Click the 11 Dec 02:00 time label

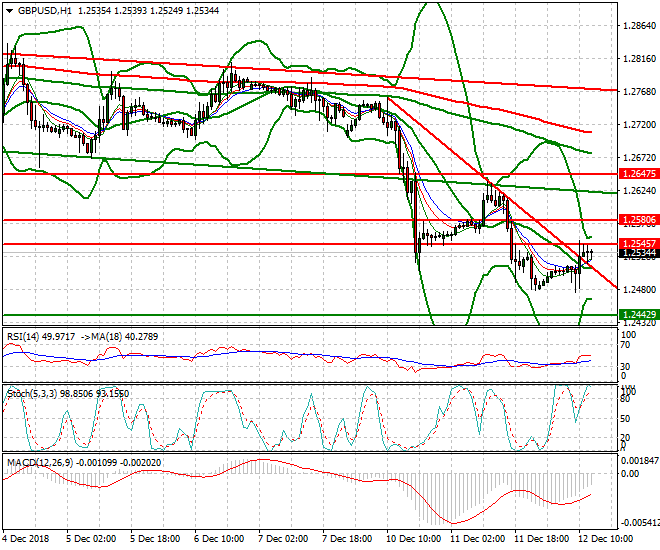coord(478,539)
